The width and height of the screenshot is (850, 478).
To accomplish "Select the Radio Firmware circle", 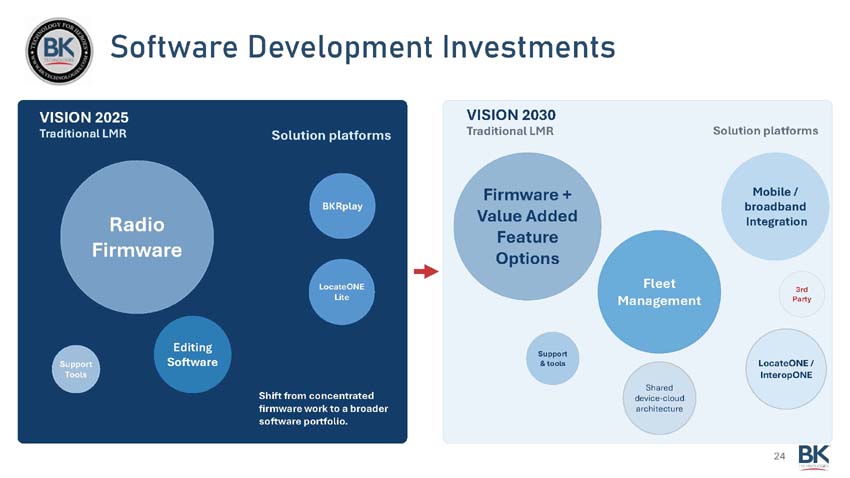I will pyautogui.click(x=137, y=237).
